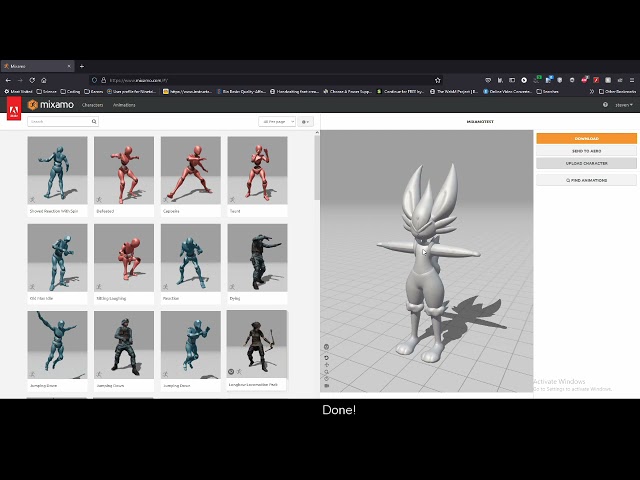
Task: Reload the page with refresh icon
Action: [x=32, y=80]
